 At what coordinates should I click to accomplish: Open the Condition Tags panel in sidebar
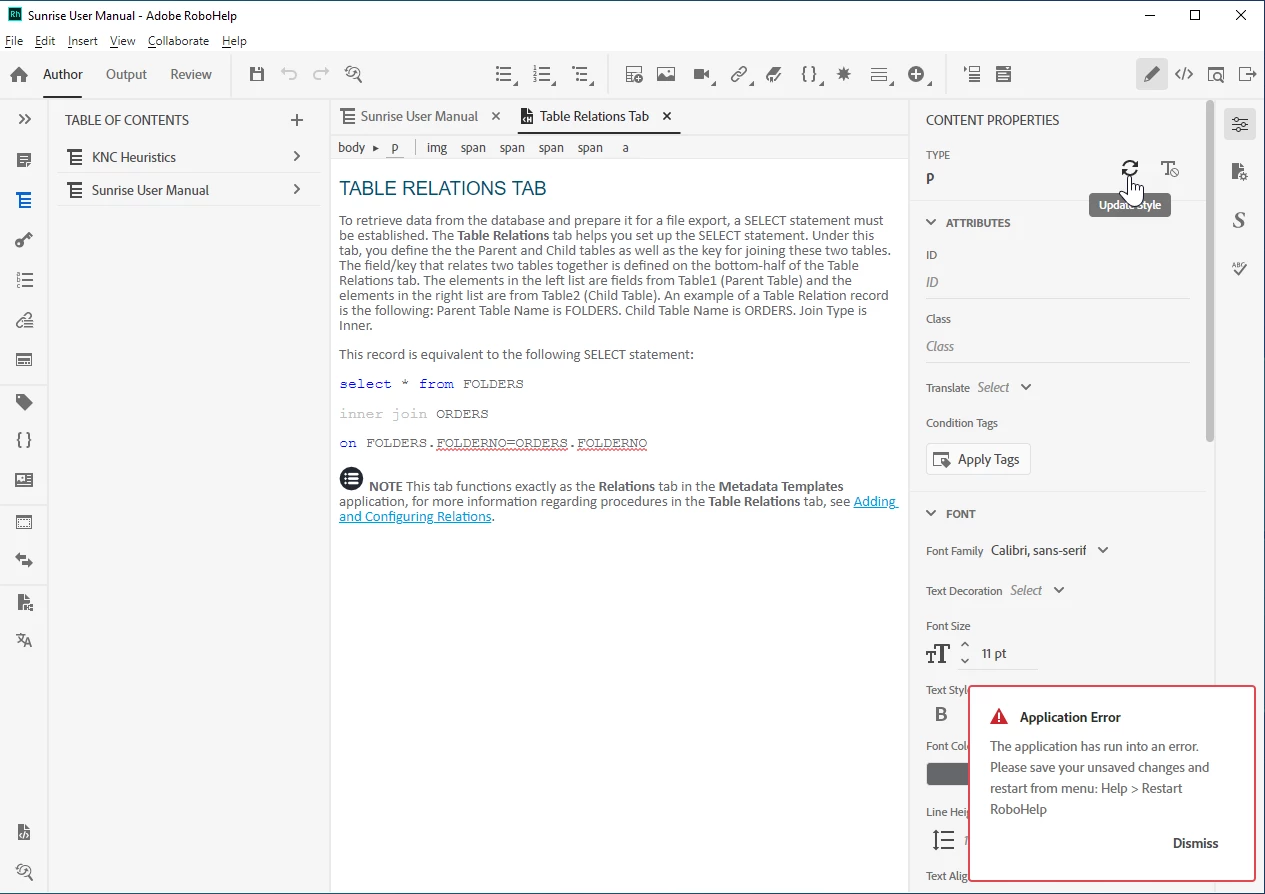coord(25,402)
